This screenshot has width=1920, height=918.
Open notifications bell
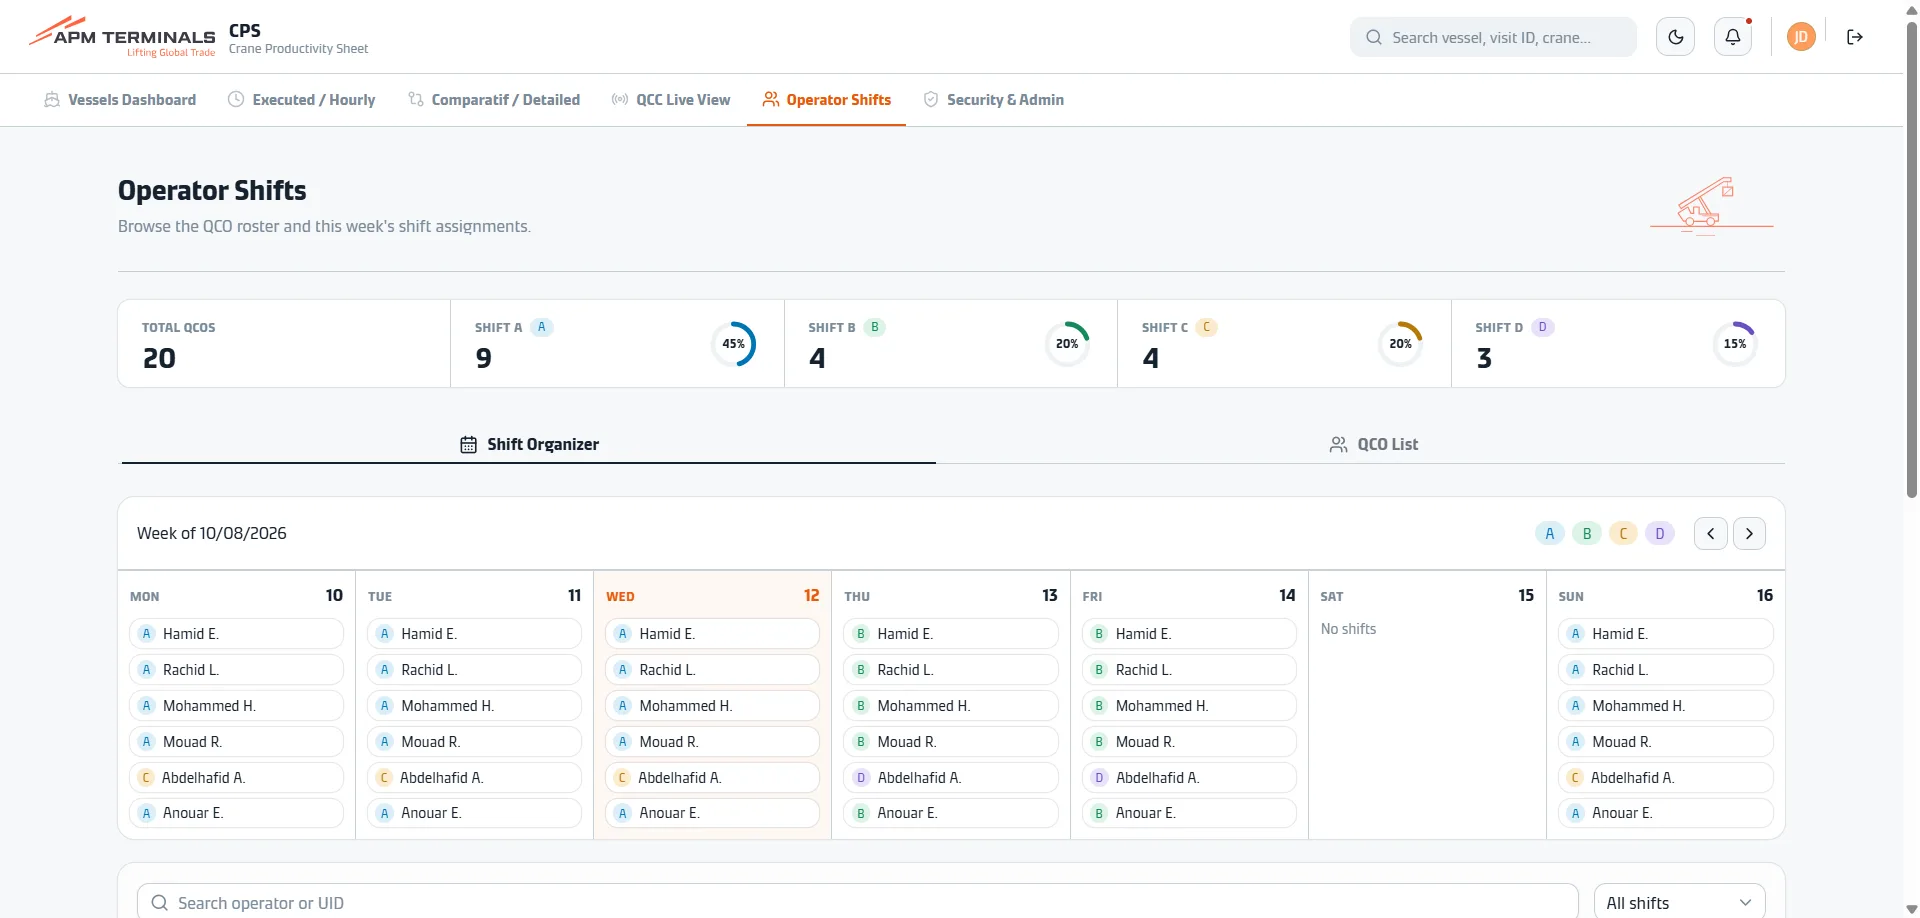pyautogui.click(x=1733, y=37)
